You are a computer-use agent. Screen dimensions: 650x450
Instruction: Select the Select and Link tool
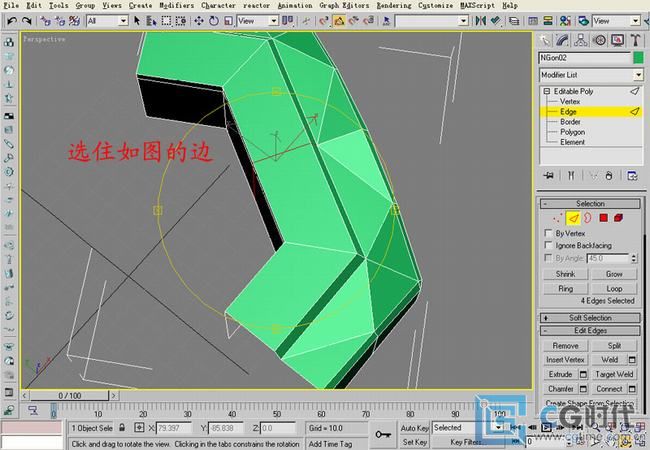(46, 21)
